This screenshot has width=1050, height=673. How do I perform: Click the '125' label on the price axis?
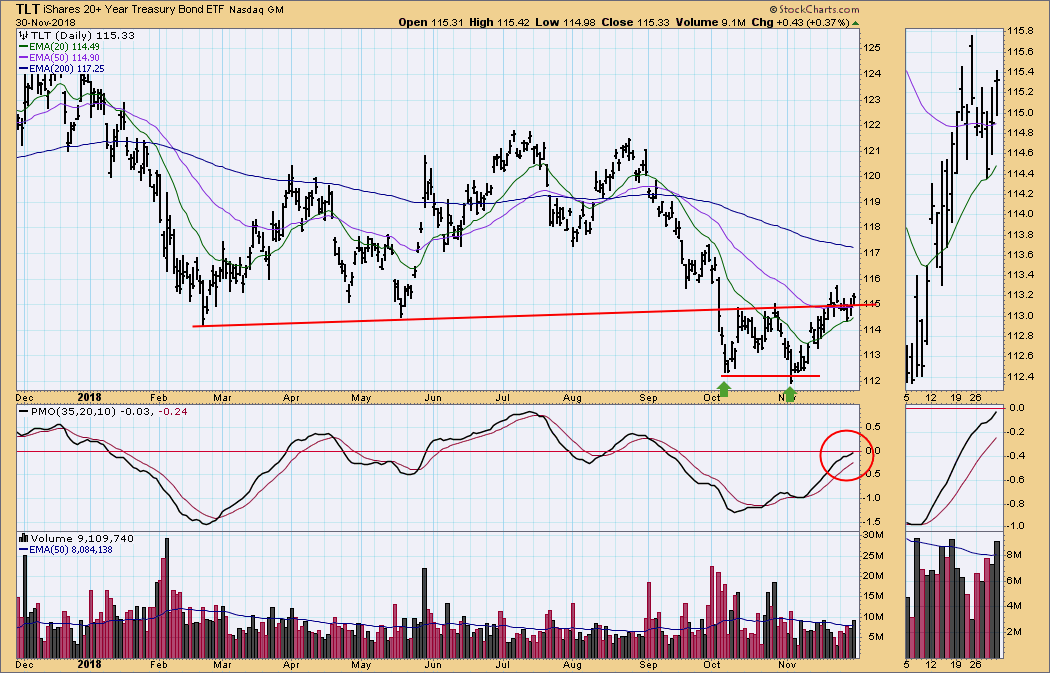pyautogui.click(x=871, y=48)
